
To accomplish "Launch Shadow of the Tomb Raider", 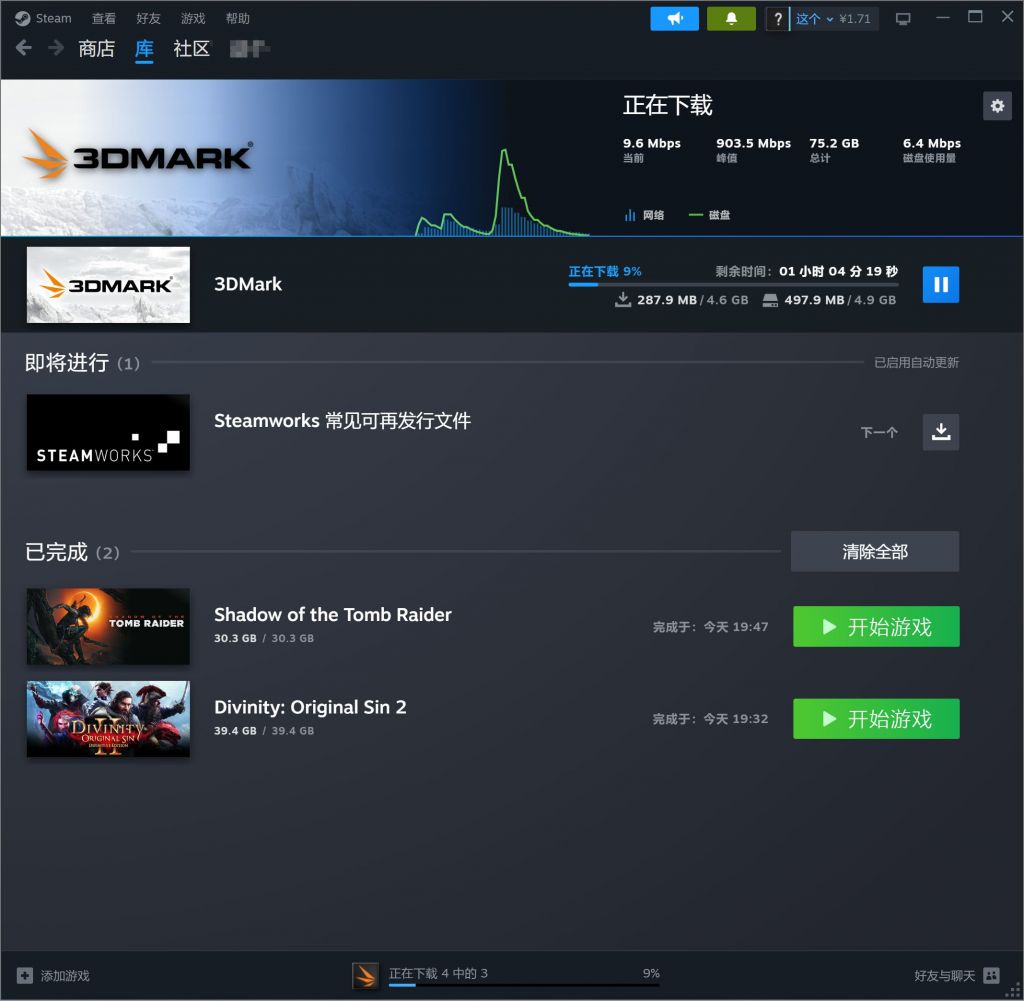I will click(x=875, y=626).
